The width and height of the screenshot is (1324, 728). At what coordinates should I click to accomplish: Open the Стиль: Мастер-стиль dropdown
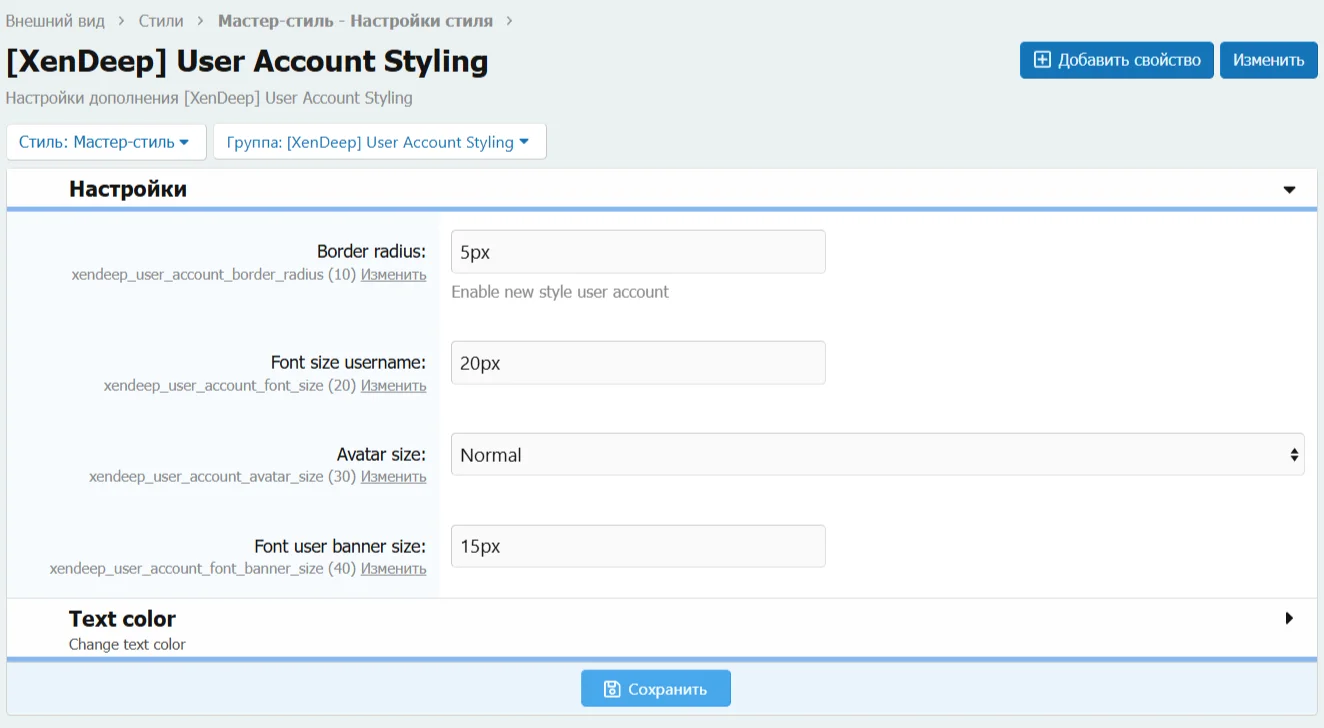[x=105, y=142]
